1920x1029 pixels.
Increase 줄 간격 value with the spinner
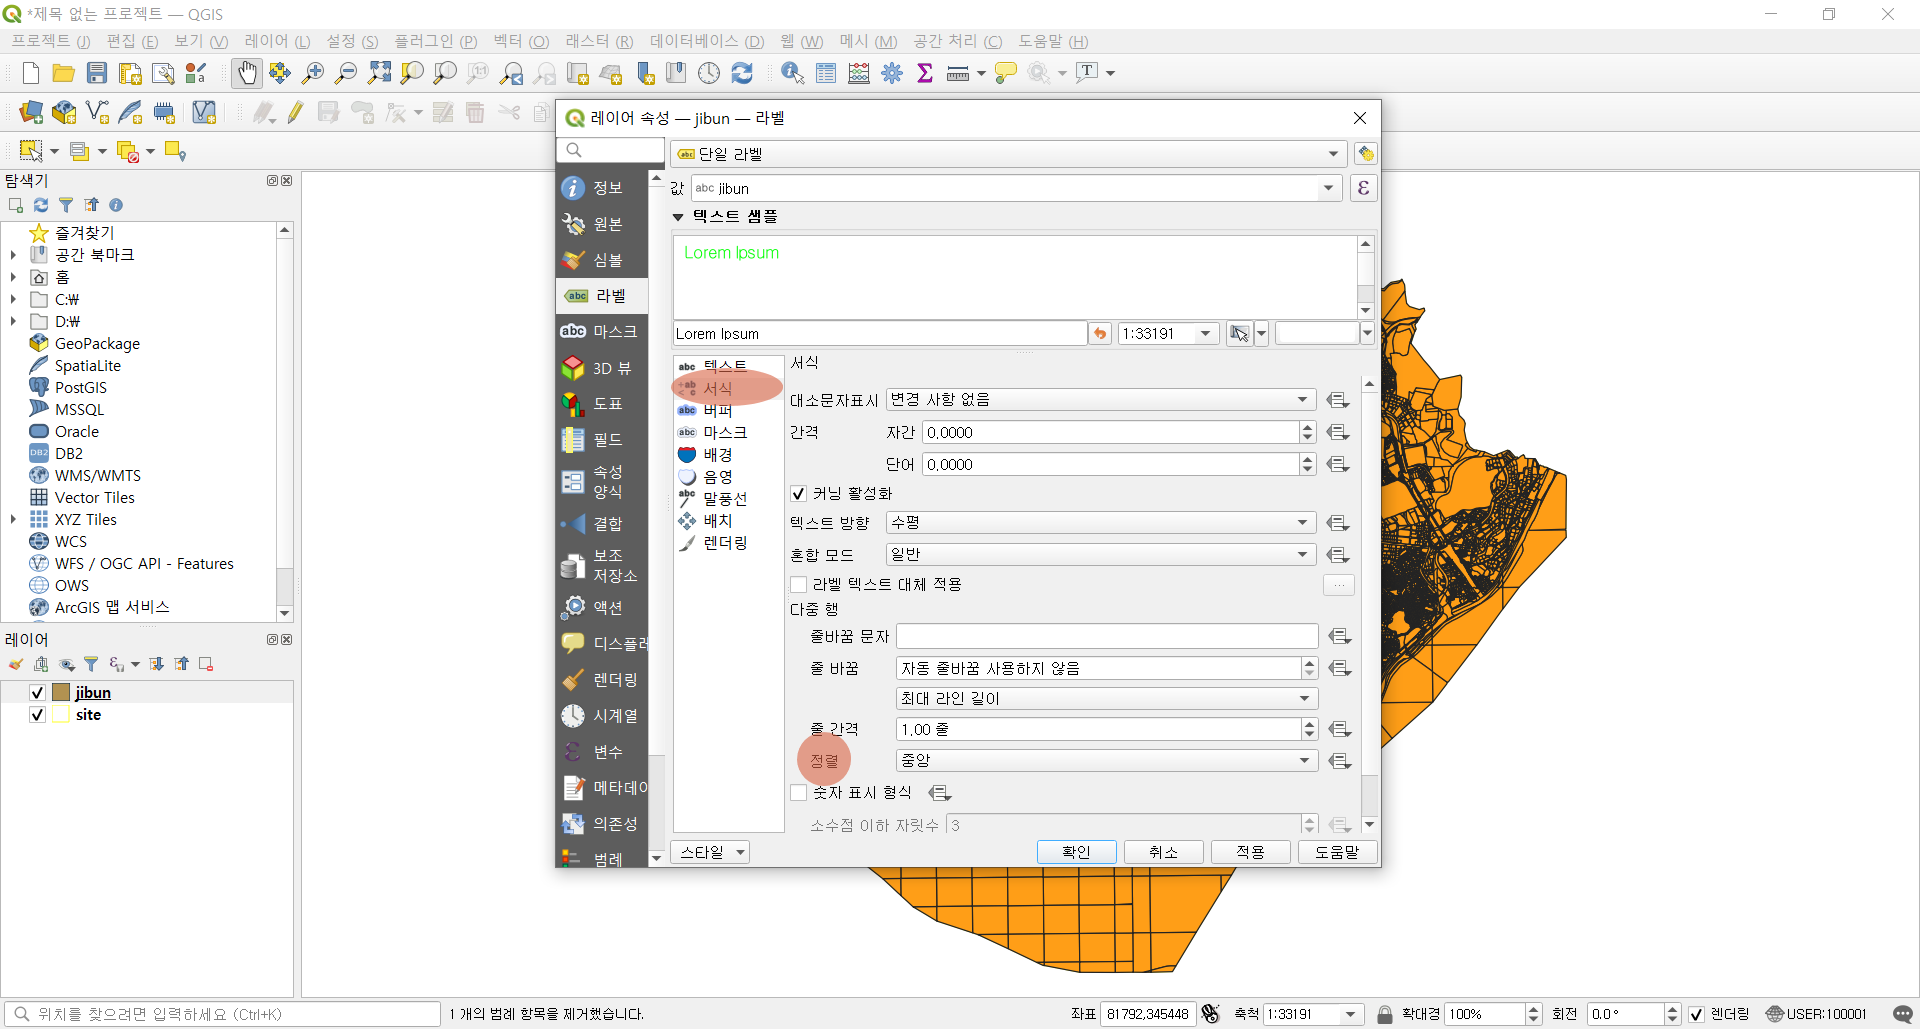[1309, 724]
